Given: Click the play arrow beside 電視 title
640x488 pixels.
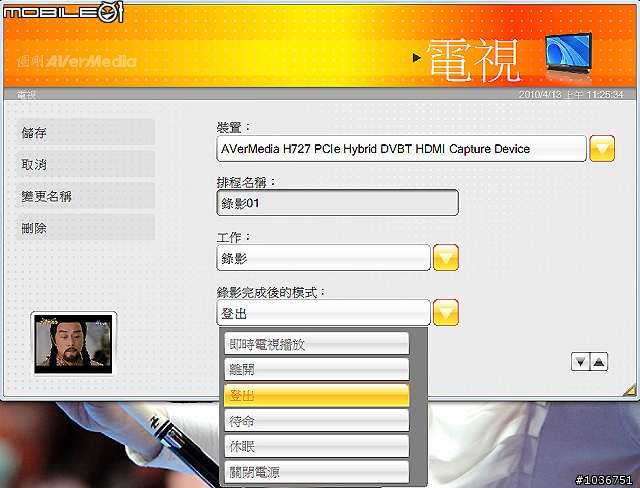Looking at the screenshot, I should pos(416,58).
